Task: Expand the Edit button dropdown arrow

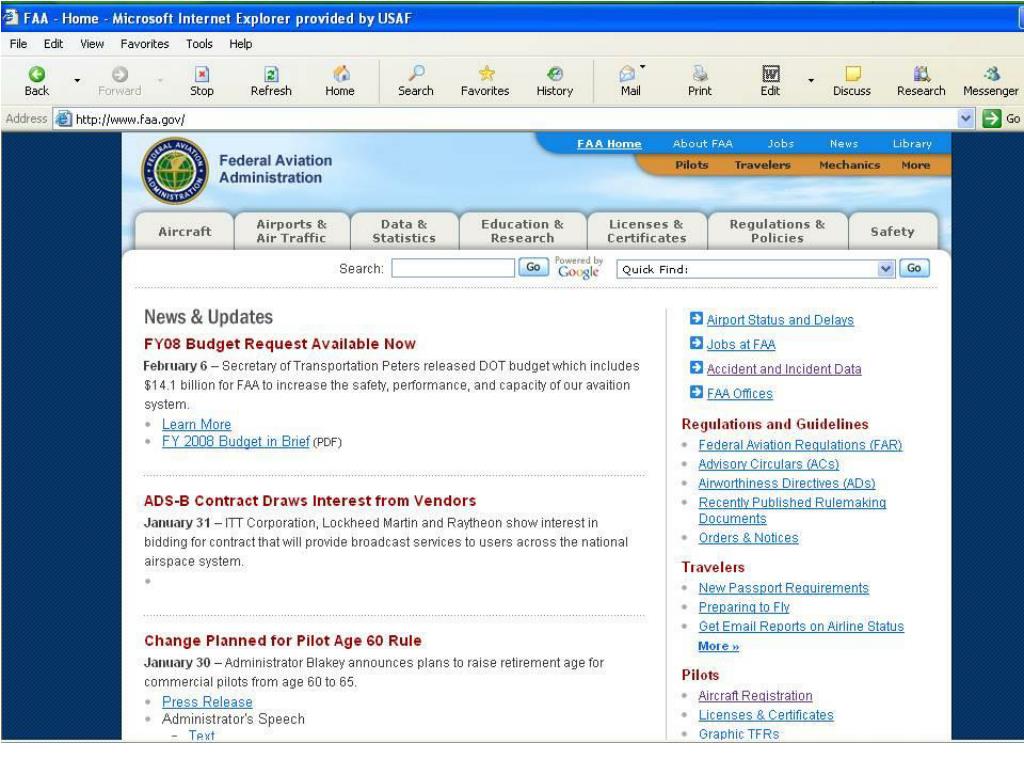Action: [811, 80]
